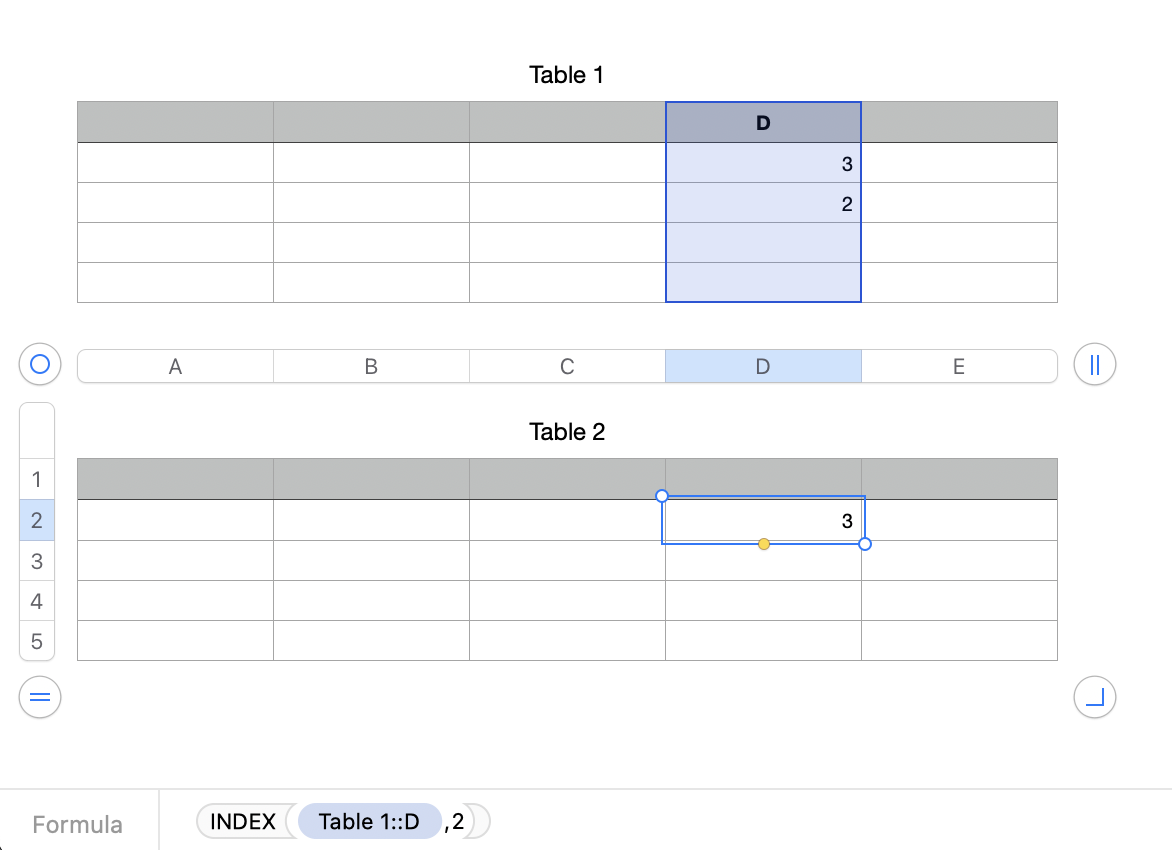Select column C header tab
Image resolution: width=1172 pixels, height=850 pixels.
(567, 366)
